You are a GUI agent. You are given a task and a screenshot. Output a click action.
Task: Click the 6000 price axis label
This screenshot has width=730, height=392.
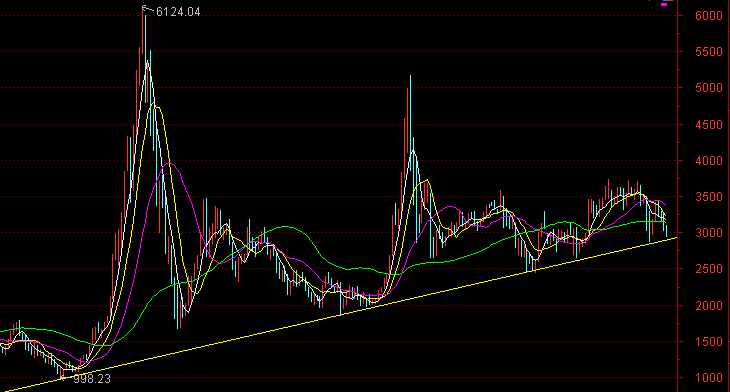pos(709,15)
